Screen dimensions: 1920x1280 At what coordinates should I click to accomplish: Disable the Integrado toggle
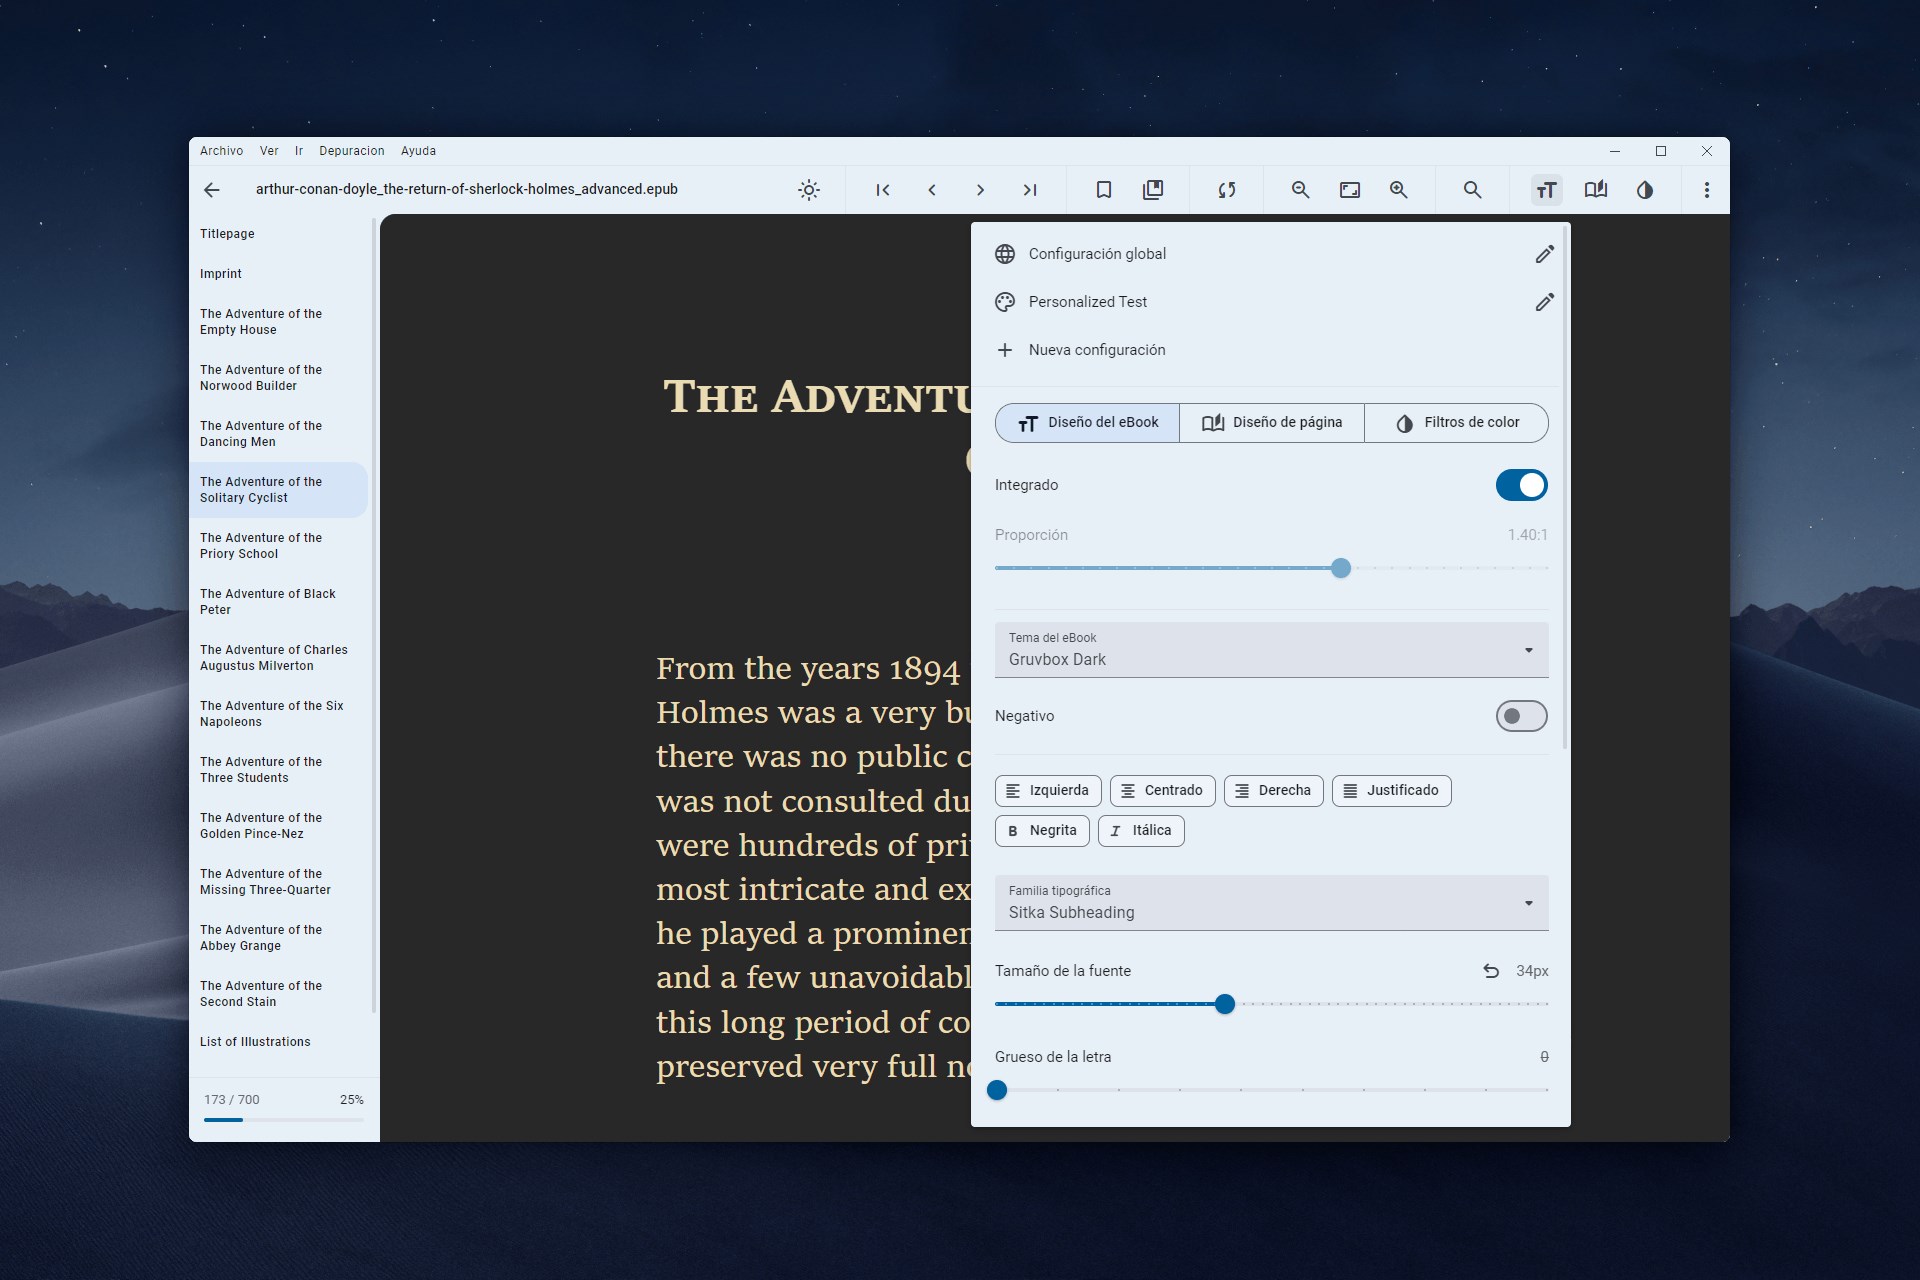coord(1520,485)
